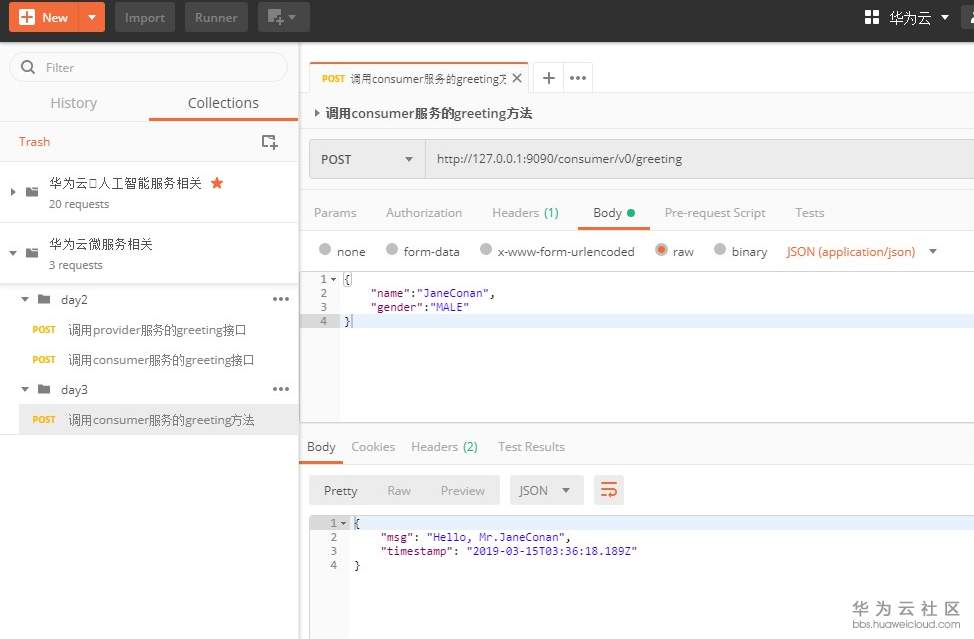Open the tab options ellipsis menu
Screen dimensions: 974x639
coord(577,78)
